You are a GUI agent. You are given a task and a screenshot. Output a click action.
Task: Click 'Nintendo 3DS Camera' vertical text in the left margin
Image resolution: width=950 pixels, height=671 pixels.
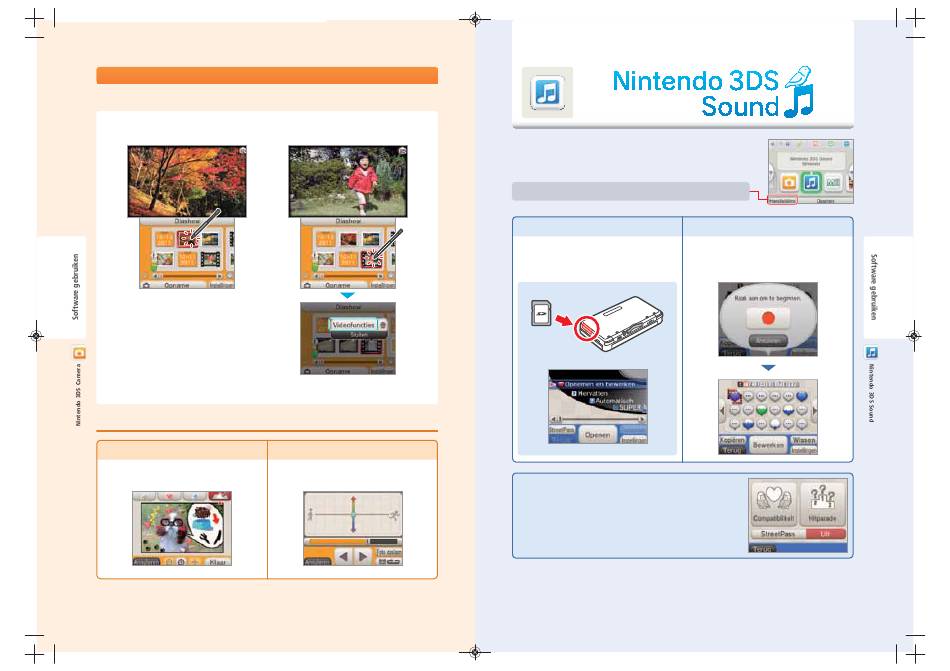[x=79, y=394]
